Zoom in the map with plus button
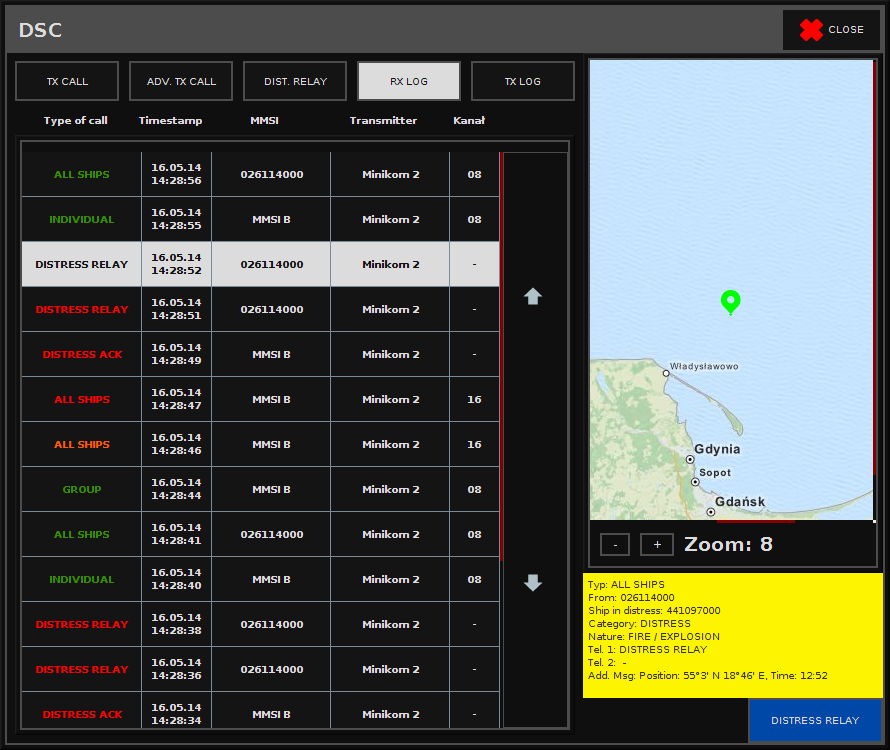This screenshot has width=890, height=750. pos(657,544)
